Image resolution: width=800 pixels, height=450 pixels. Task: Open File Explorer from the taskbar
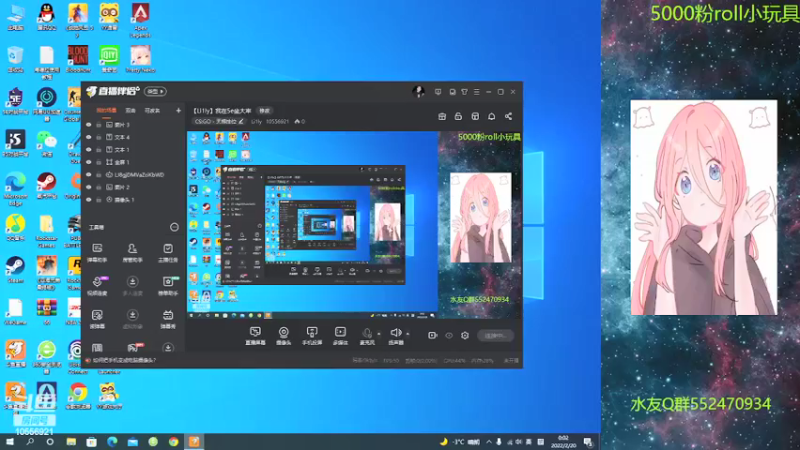tap(71, 442)
